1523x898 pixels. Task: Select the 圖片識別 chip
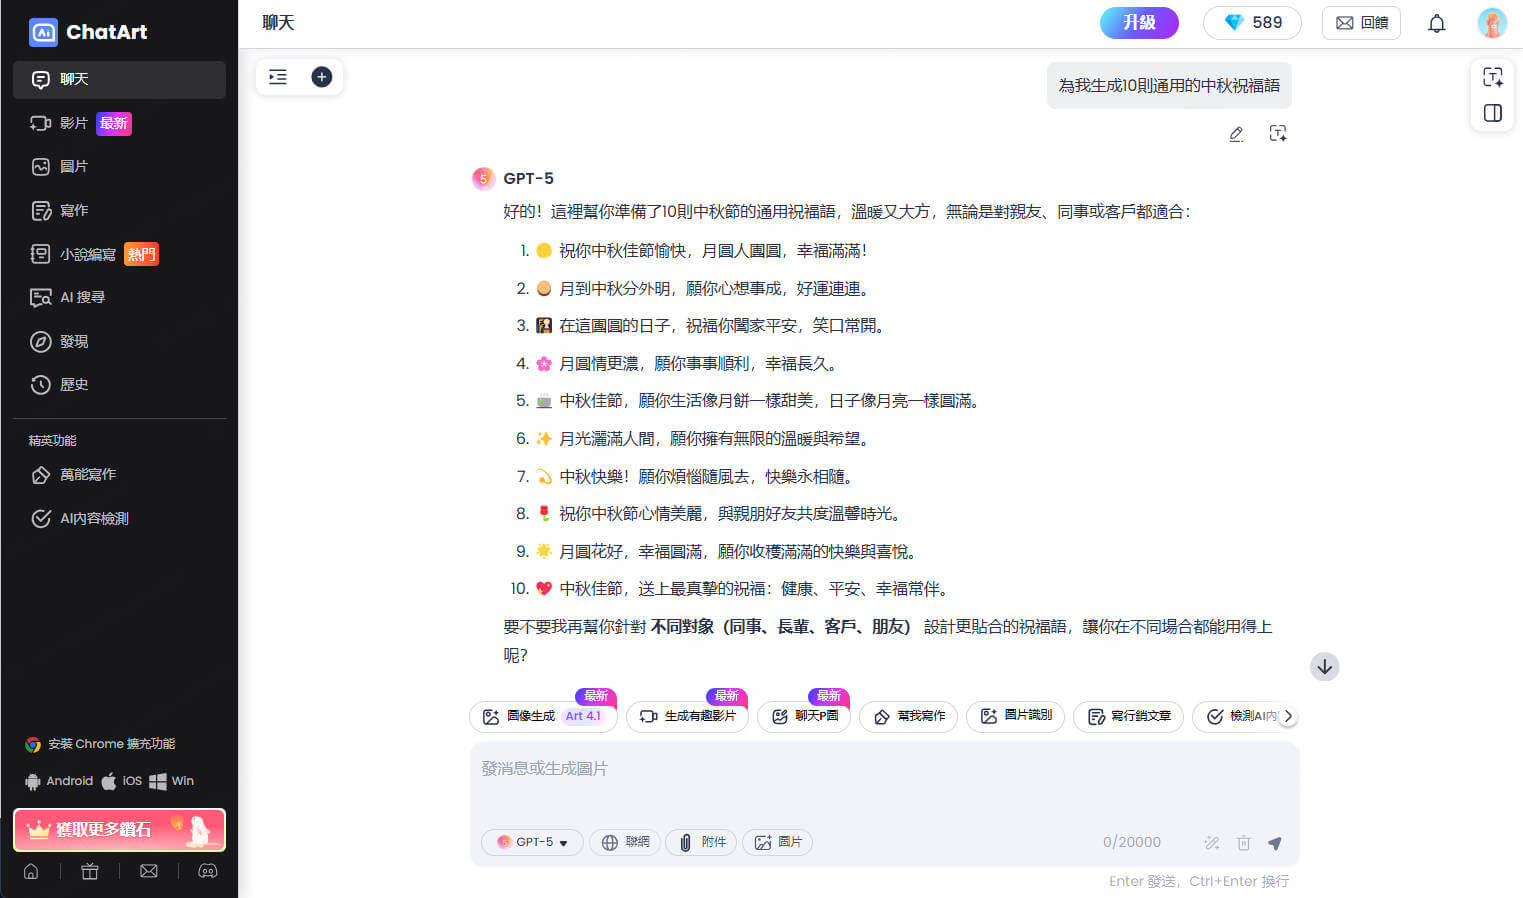[1015, 717]
